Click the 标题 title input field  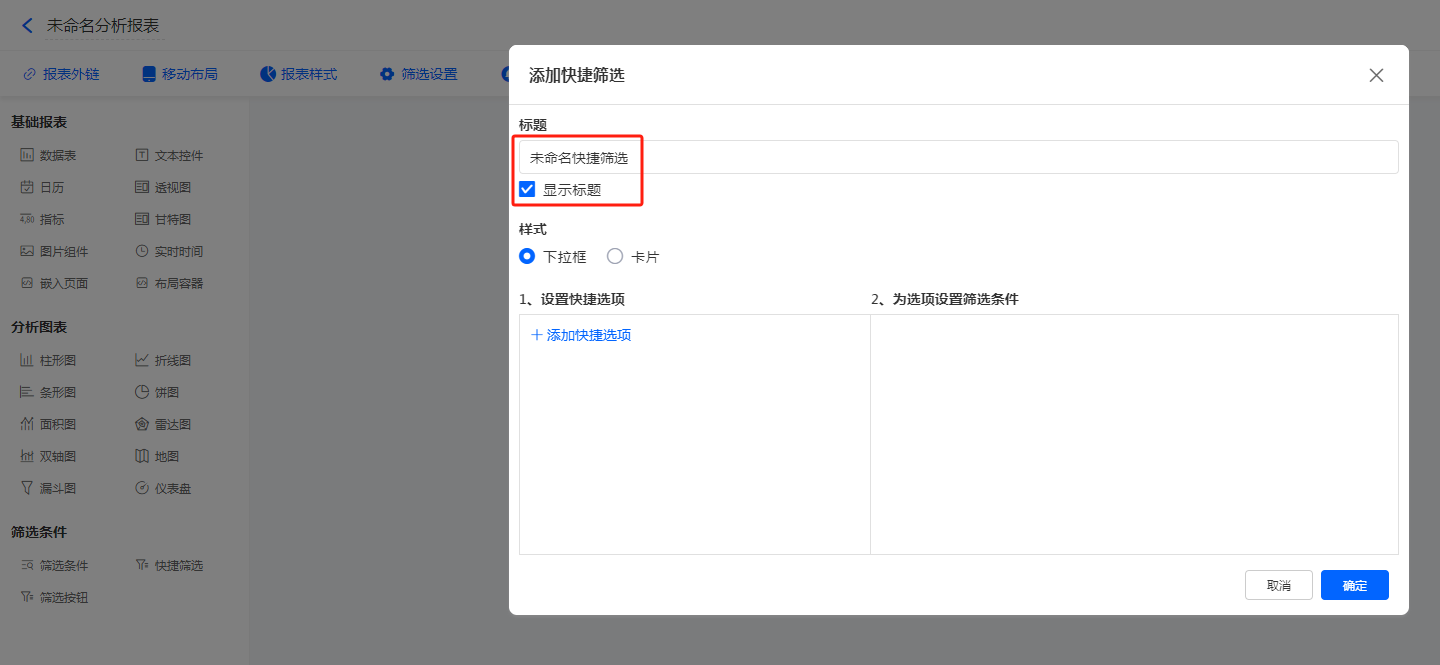coord(958,157)
